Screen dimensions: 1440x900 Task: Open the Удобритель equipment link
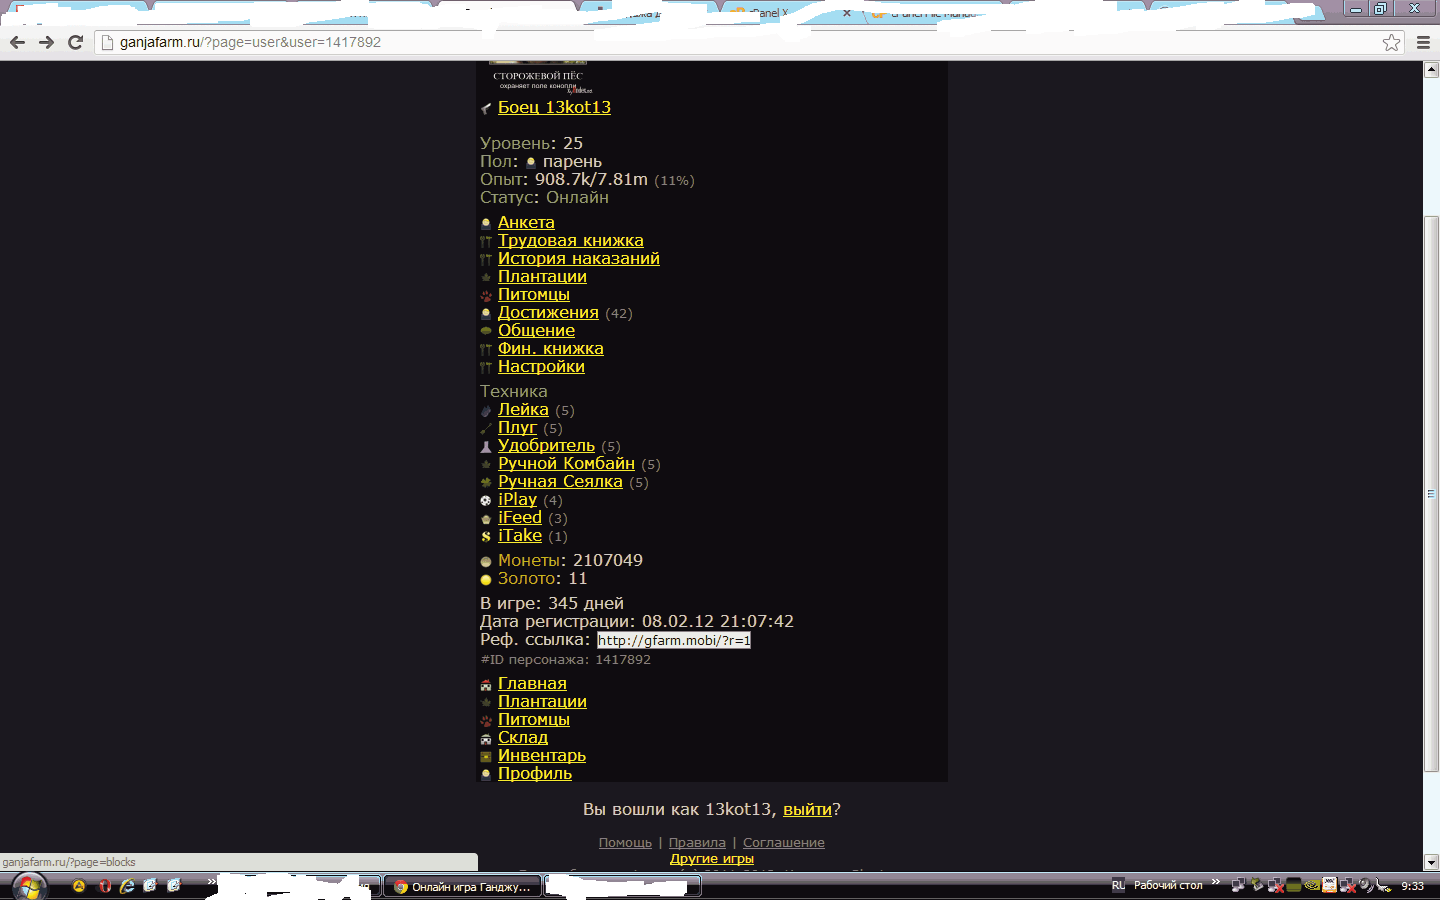point(546,445)
